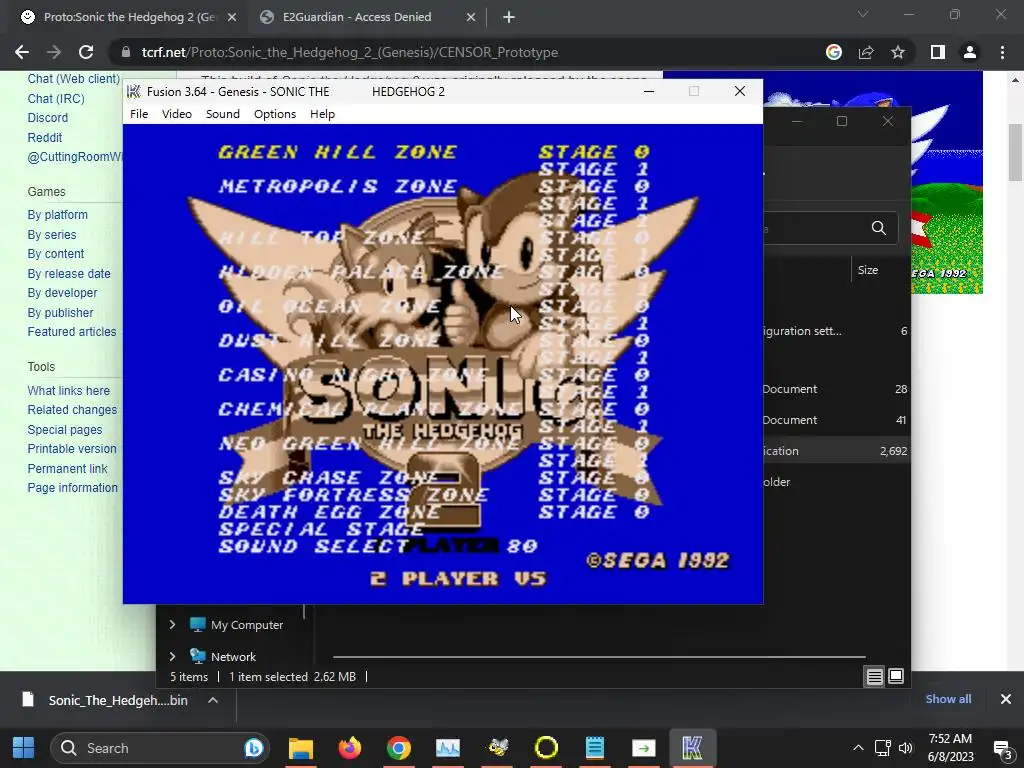The height and width of the screenshot is (768, 1024).
Task: Switch to the Proto:Sonic the Hedgehog 2 tab
Action: 129,17
